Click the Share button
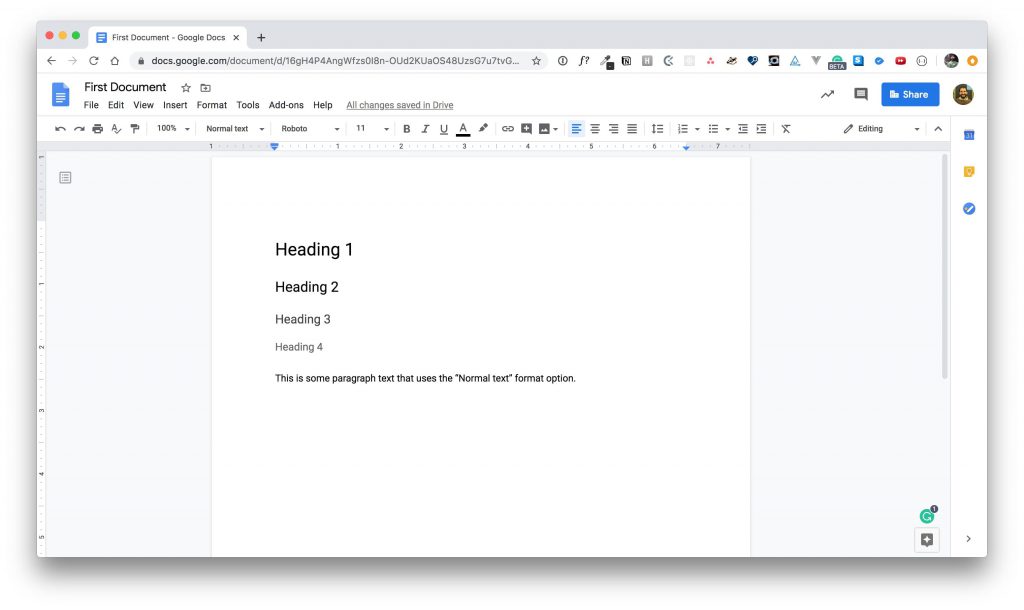This screenshot has width=1024, height=610. coord(909,94)
